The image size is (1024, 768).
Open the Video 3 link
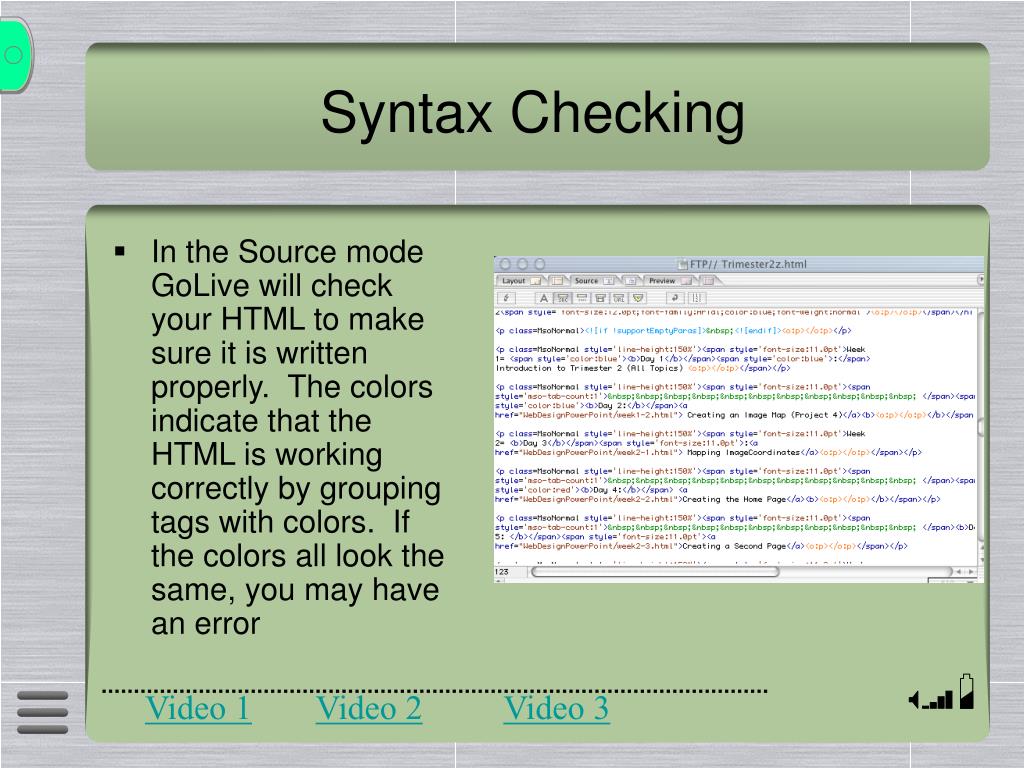point(556,709)
